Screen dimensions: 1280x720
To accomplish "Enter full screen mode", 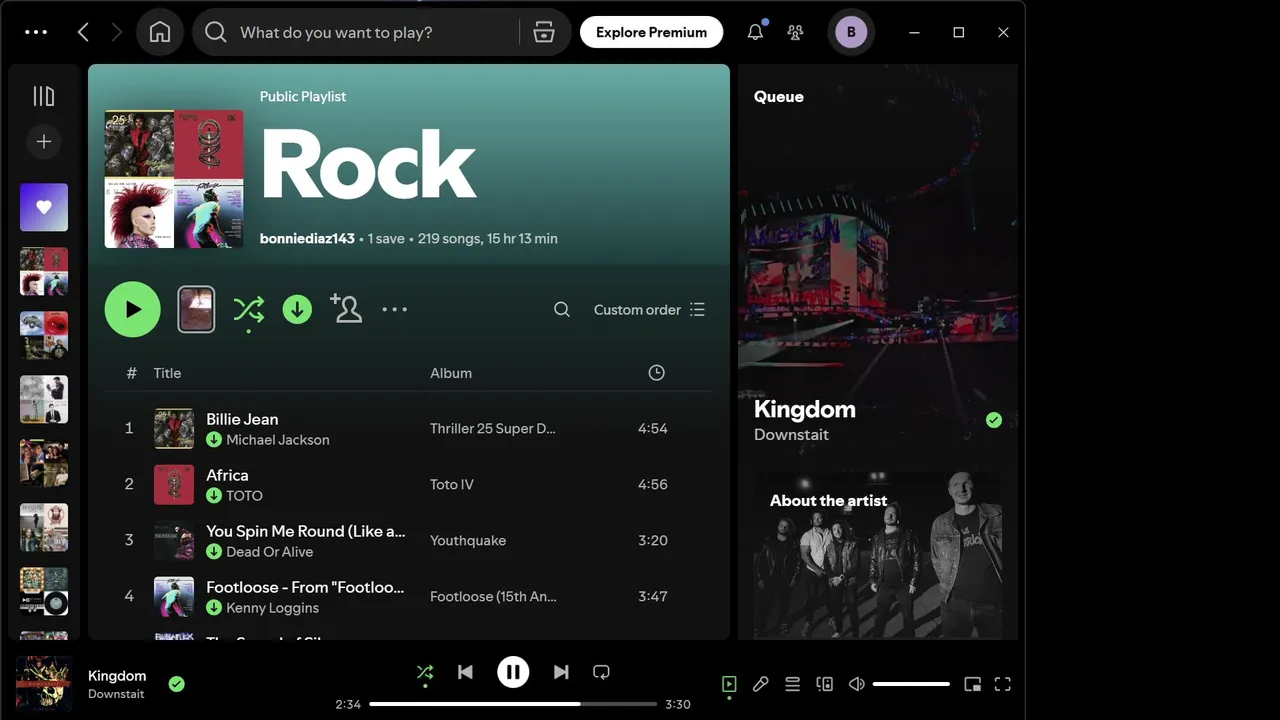I will pos(1003,684).
